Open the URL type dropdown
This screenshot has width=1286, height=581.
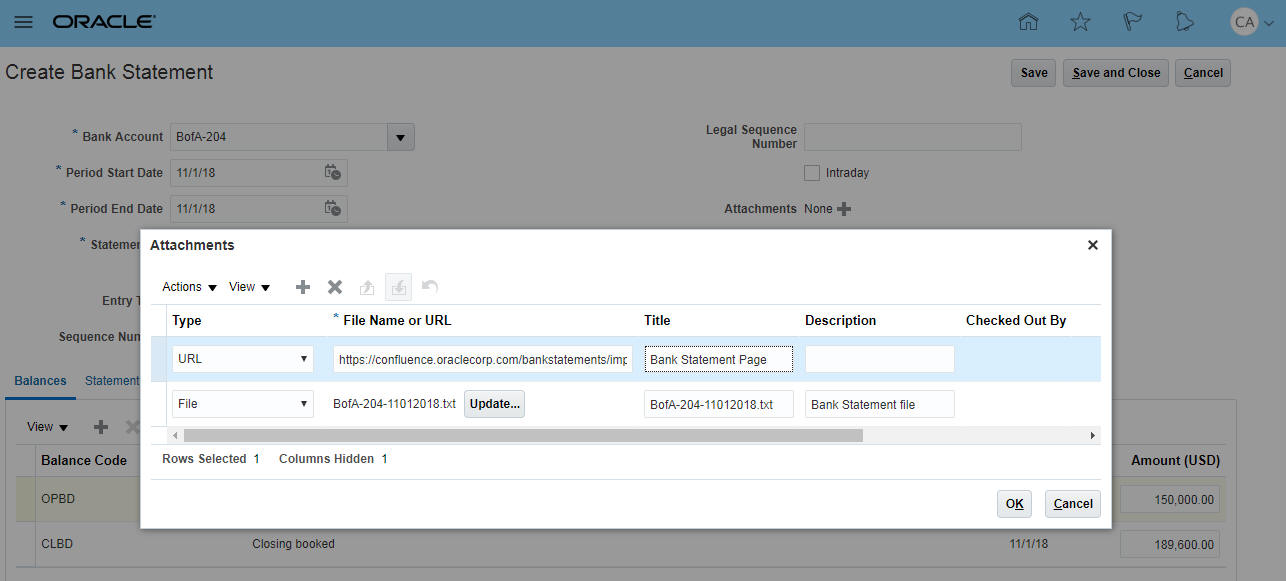click(243, 359)
